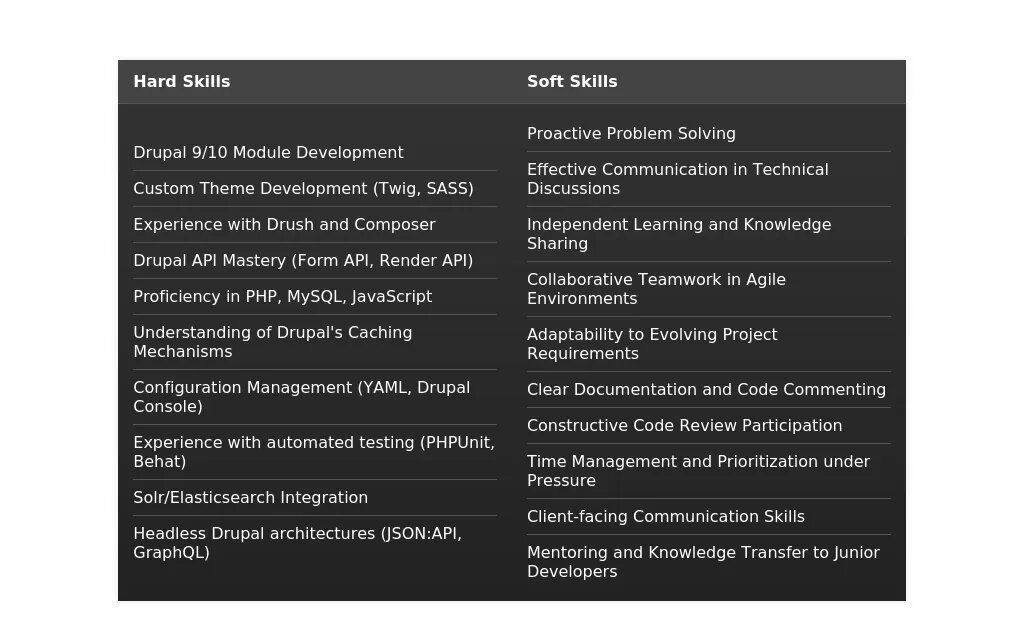Viewport: 1024px width, 621px height.
Task: Click the automated testing (PHPUnit, Behat) item
Action: click(x=313, y=452)
